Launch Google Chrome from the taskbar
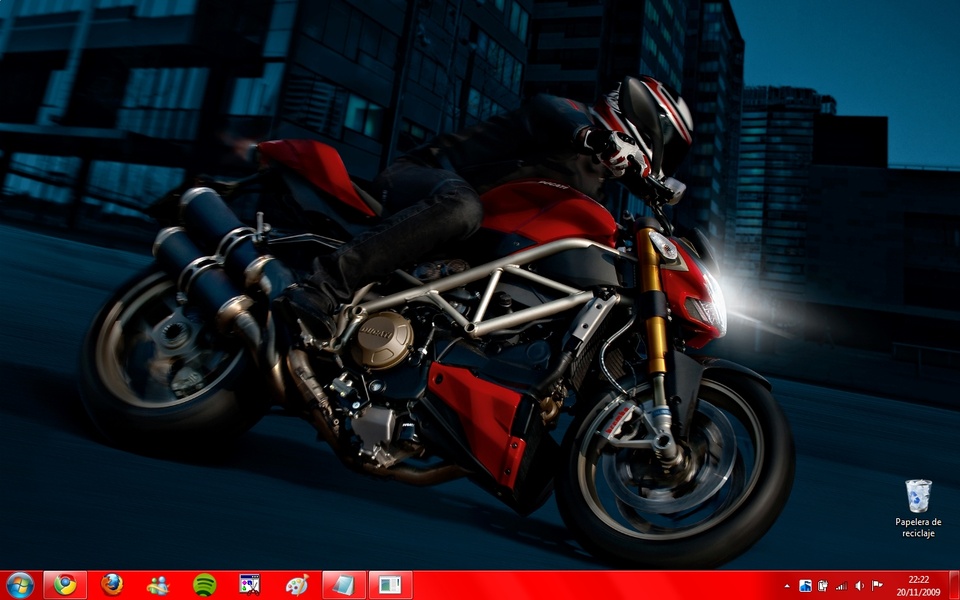This screenshot has width=960, height=600. (65, 585)
